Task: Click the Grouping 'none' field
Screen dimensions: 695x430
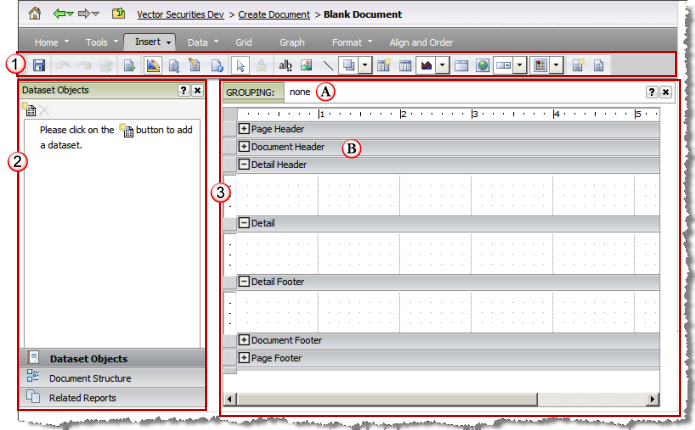Action: pos(300,92)
